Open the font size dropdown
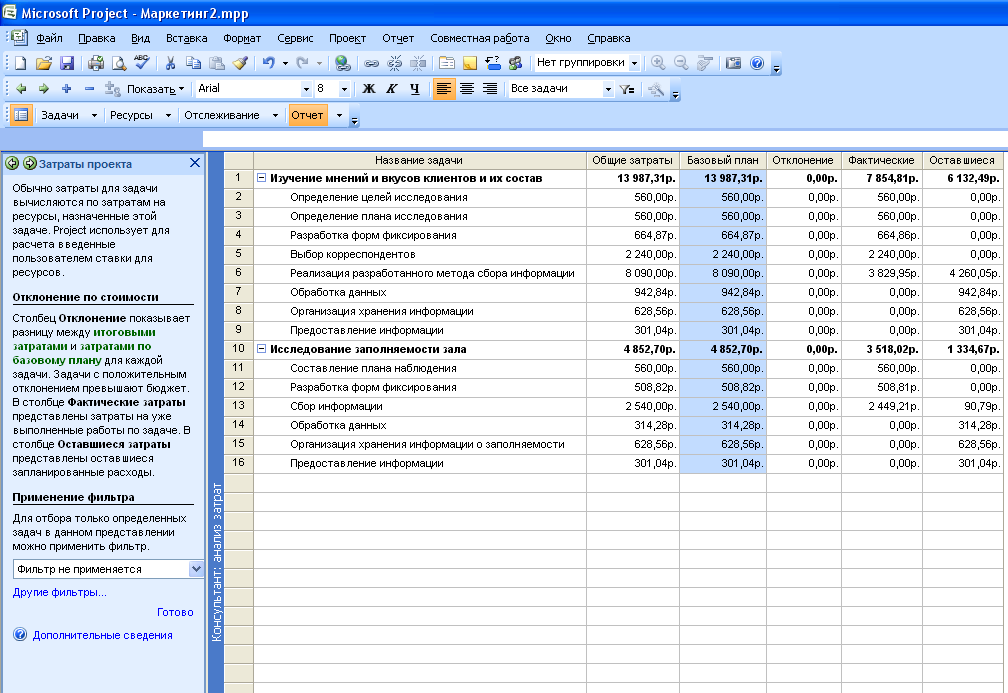Viewport: 1008px width, 693px height. [x=344, y=89]
